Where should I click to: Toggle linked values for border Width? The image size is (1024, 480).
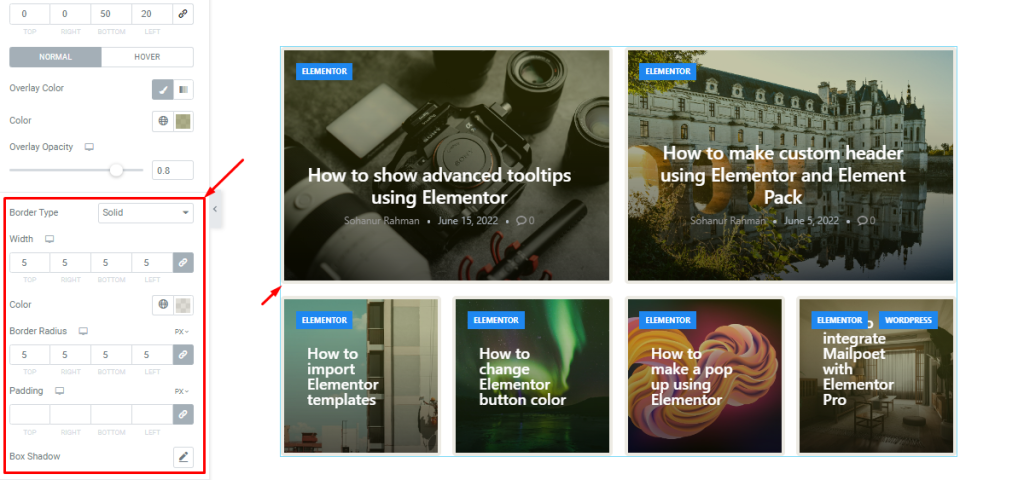[184, 263]
